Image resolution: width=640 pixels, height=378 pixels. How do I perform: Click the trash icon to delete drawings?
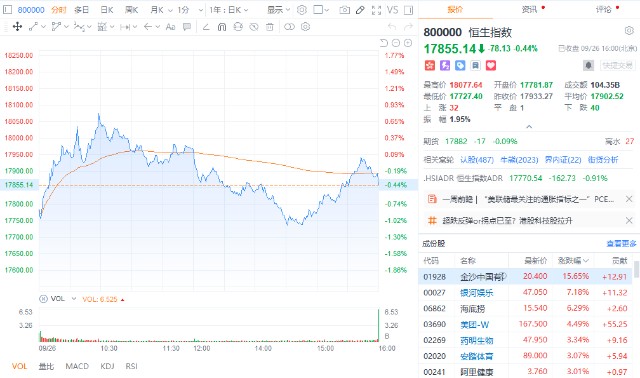pyautogui.click(x=269, y=27)
